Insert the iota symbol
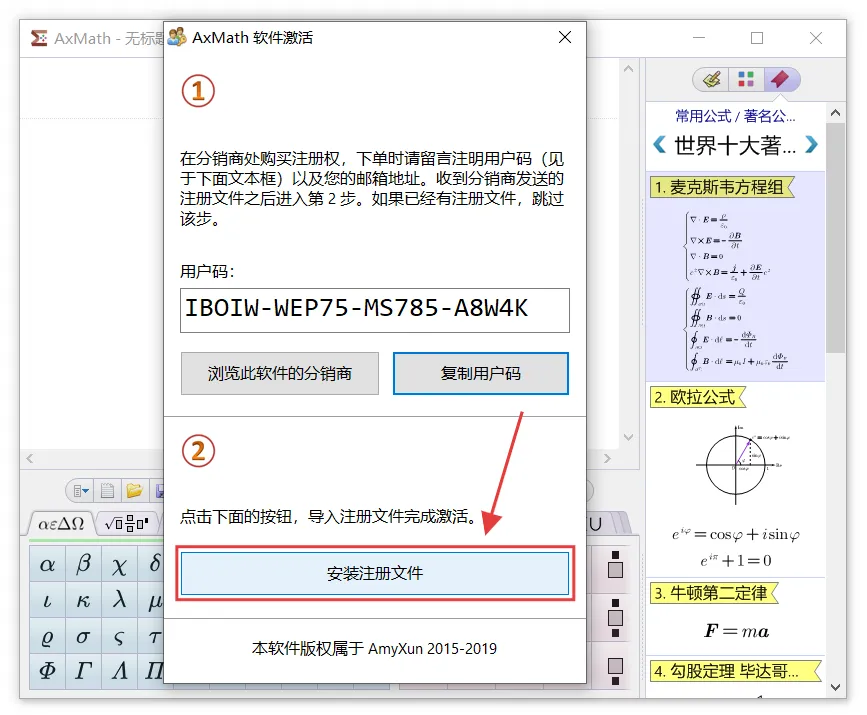This screenshot has width=867, height=715. [x=47, y=600]
